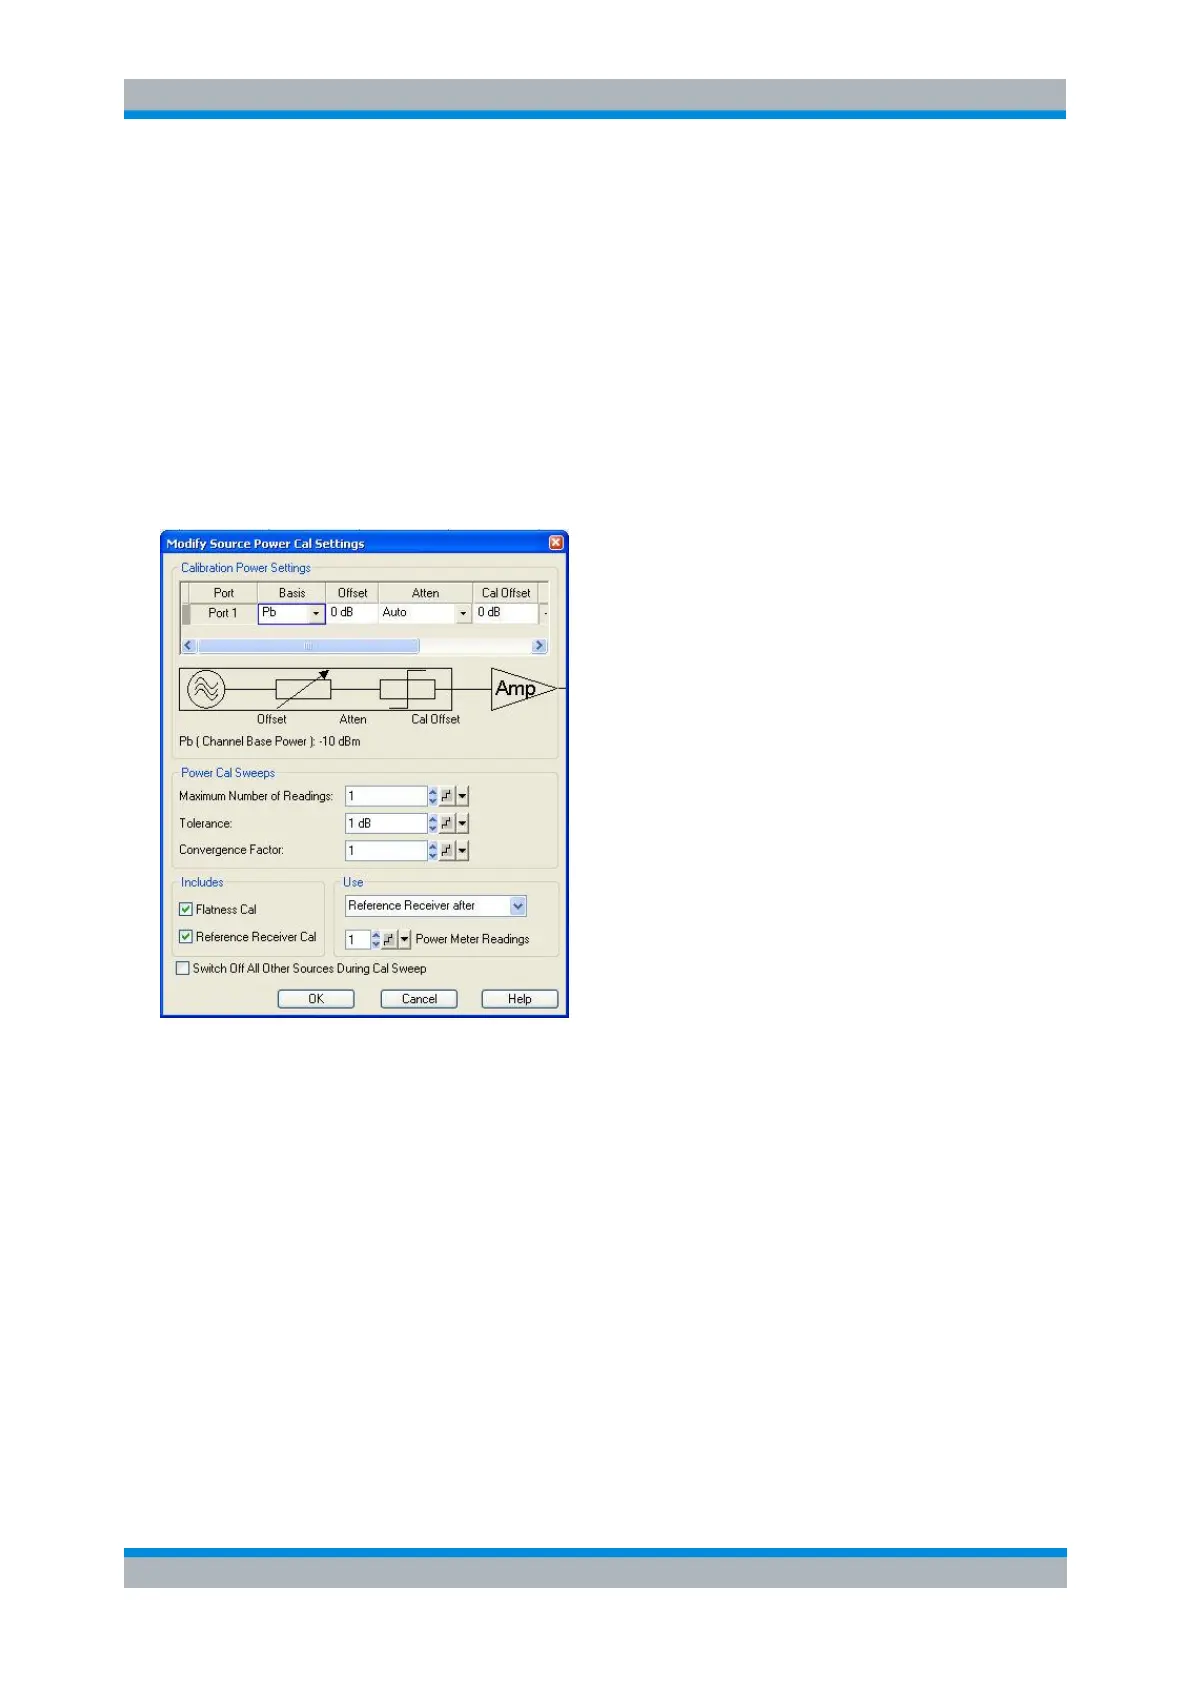This screenshot has height=1684, width=1190.
Task: Click the row selector handle left of Port 1
Action: pyautogui.click(x=186, y=613)
